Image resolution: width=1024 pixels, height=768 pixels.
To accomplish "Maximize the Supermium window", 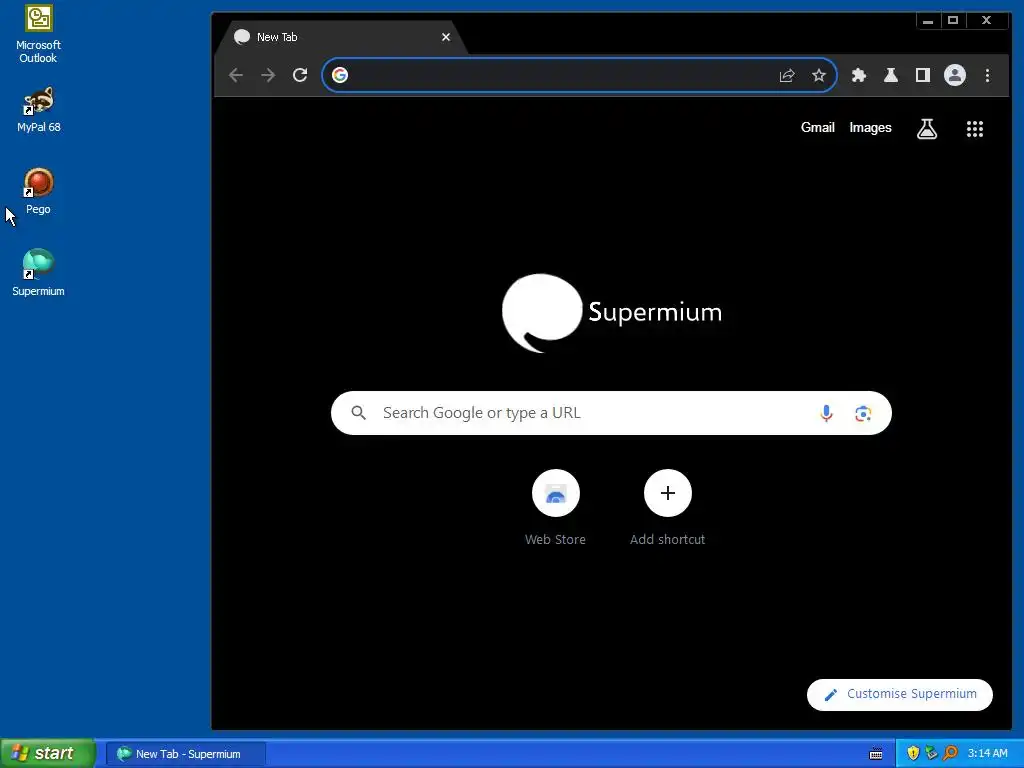I will [953, 20].
